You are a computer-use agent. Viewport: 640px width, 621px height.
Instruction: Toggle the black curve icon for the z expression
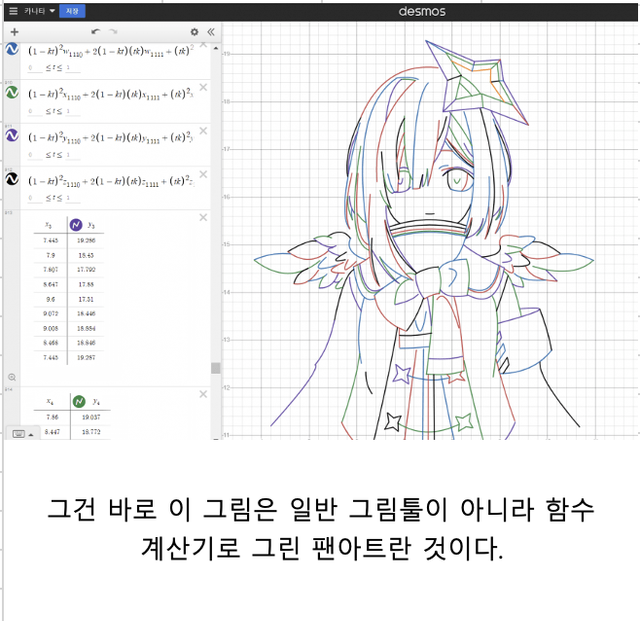pyautogui.click(x=12, y=179)
